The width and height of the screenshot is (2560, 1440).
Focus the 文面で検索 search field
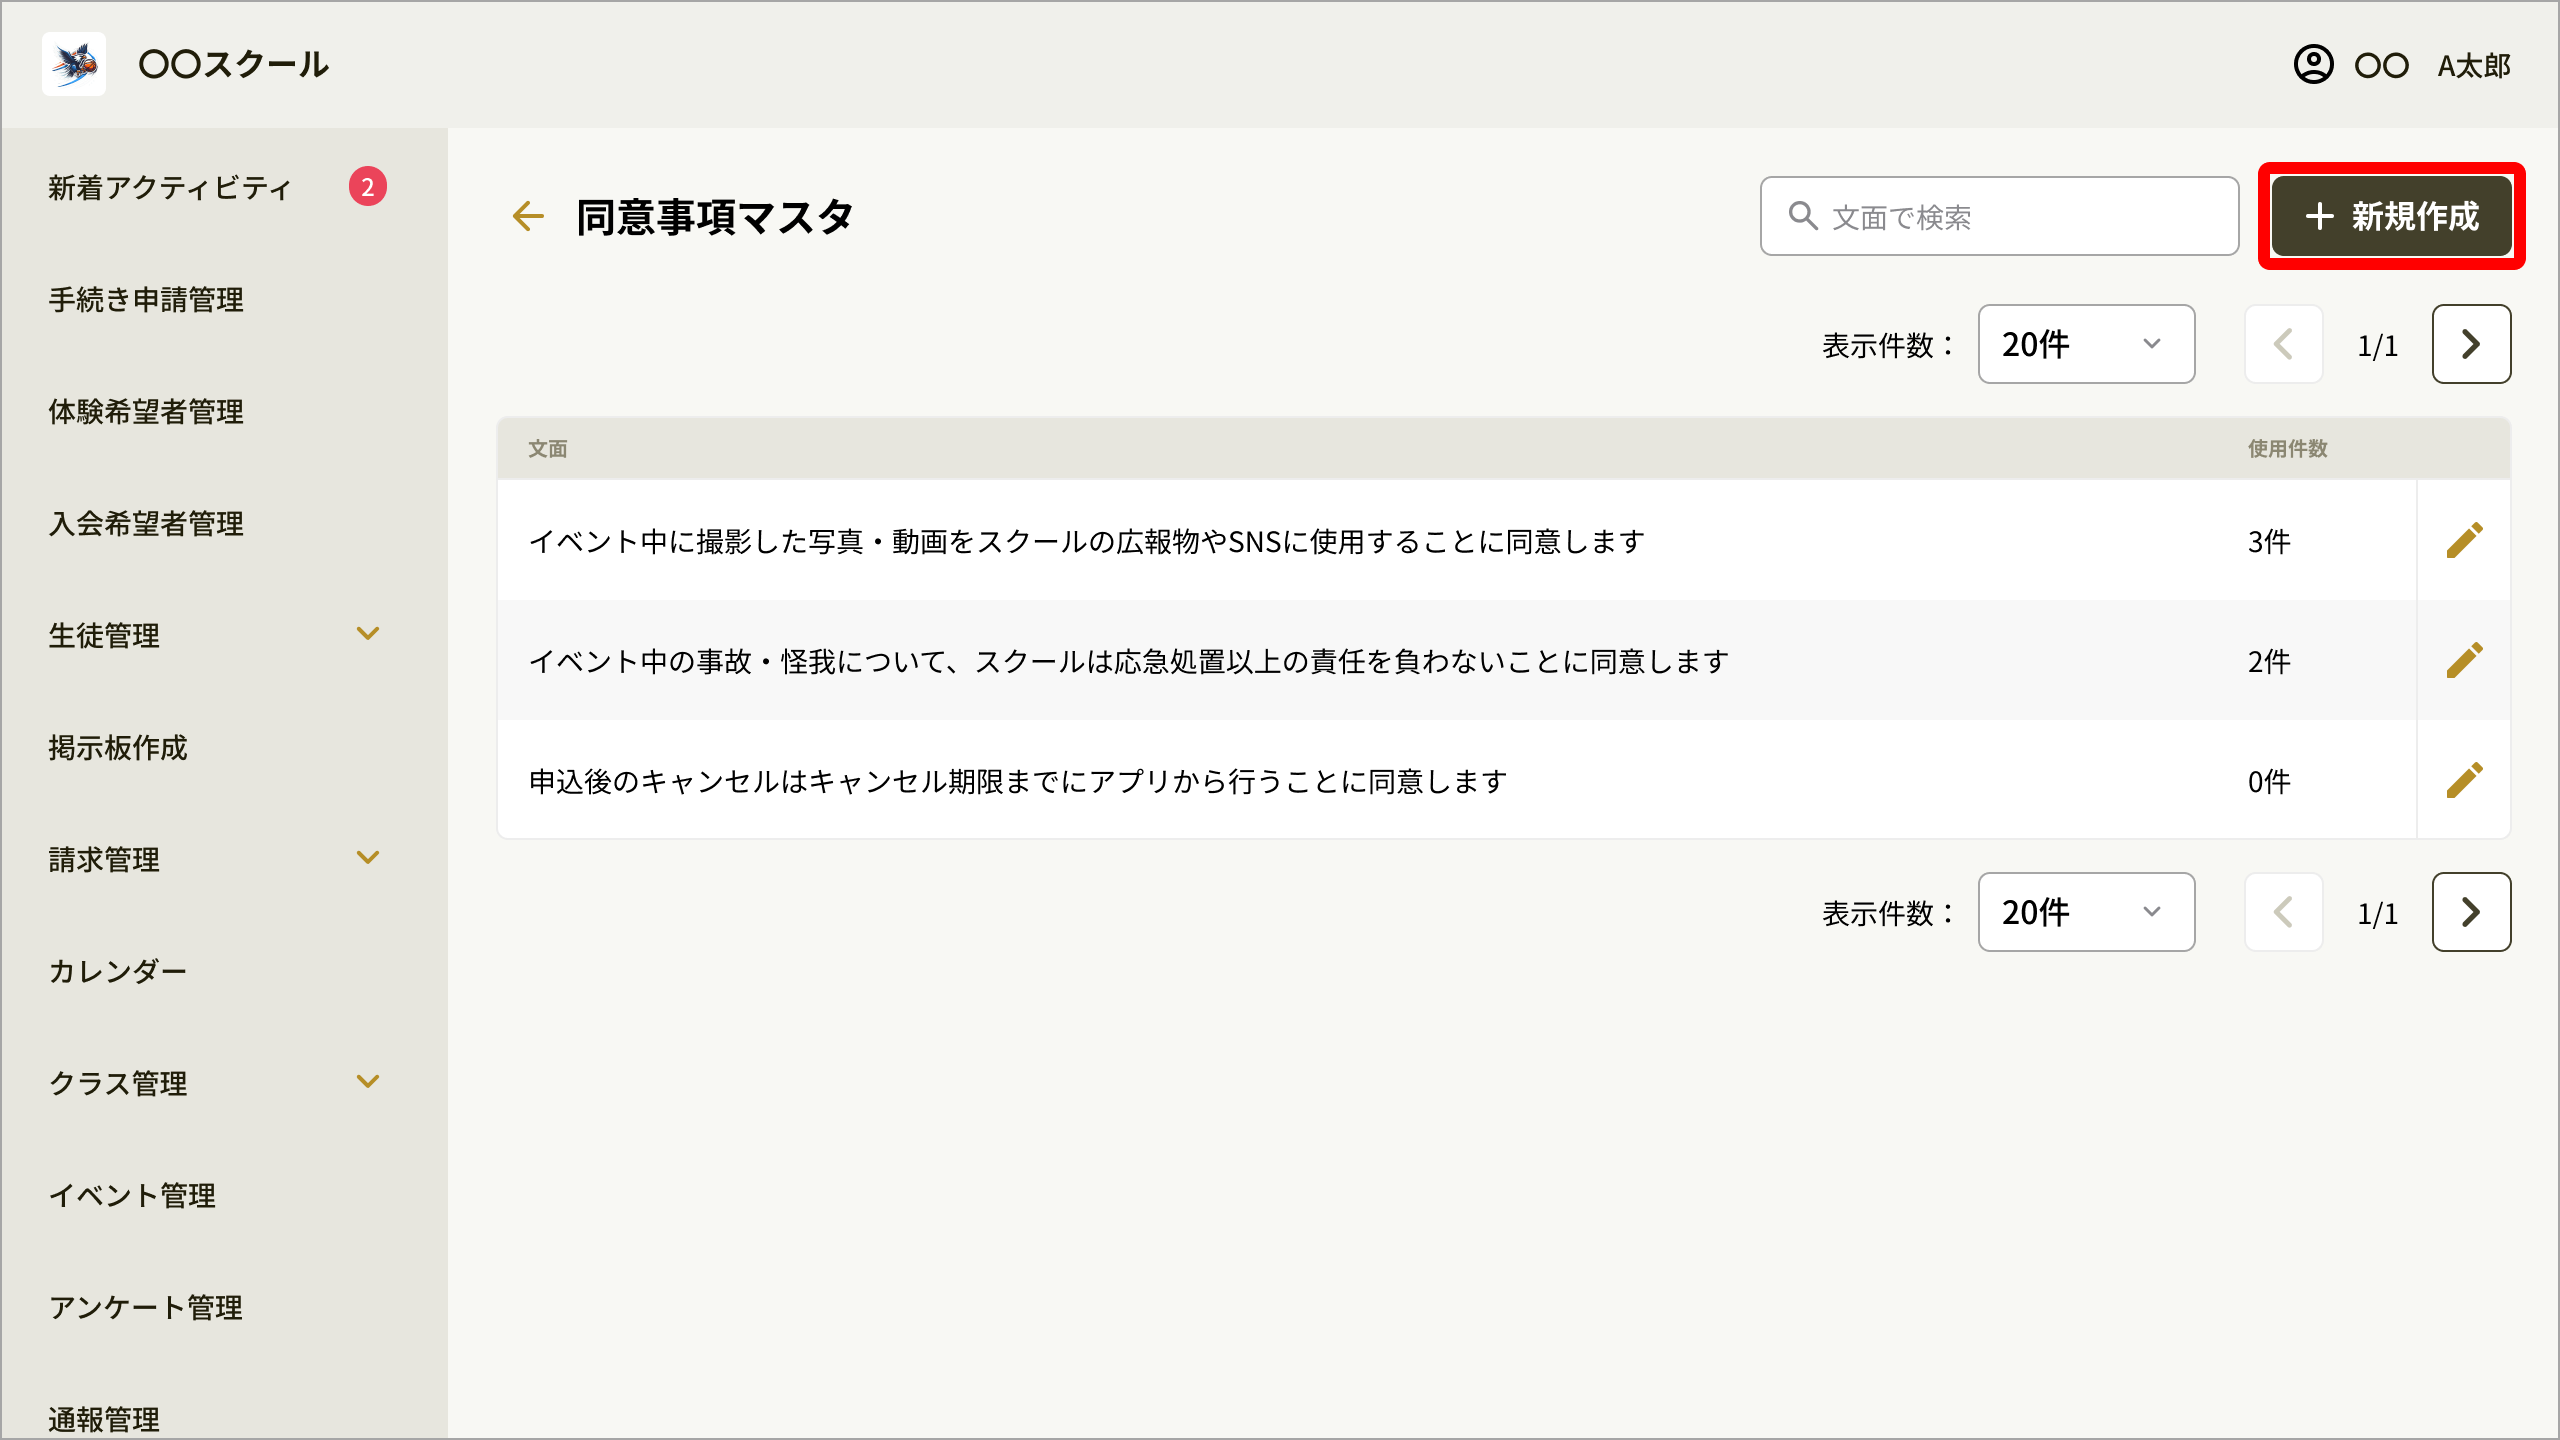pyautogui.click(x=2000, y=216)
